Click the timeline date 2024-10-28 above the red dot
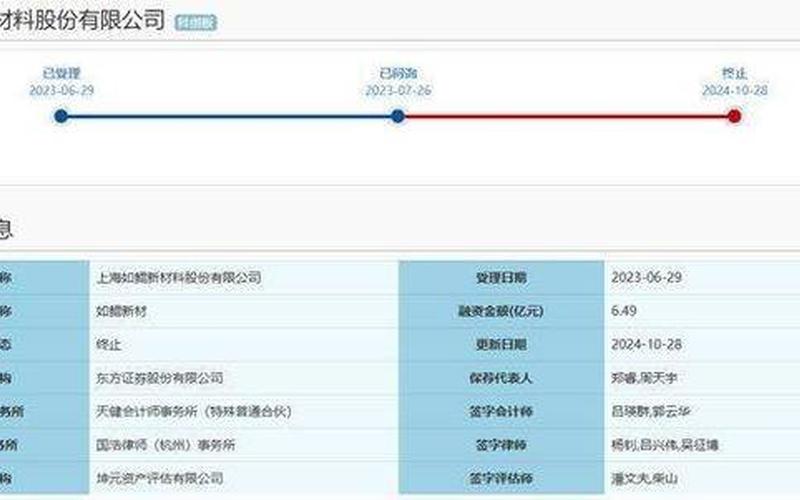 point(735,91)
